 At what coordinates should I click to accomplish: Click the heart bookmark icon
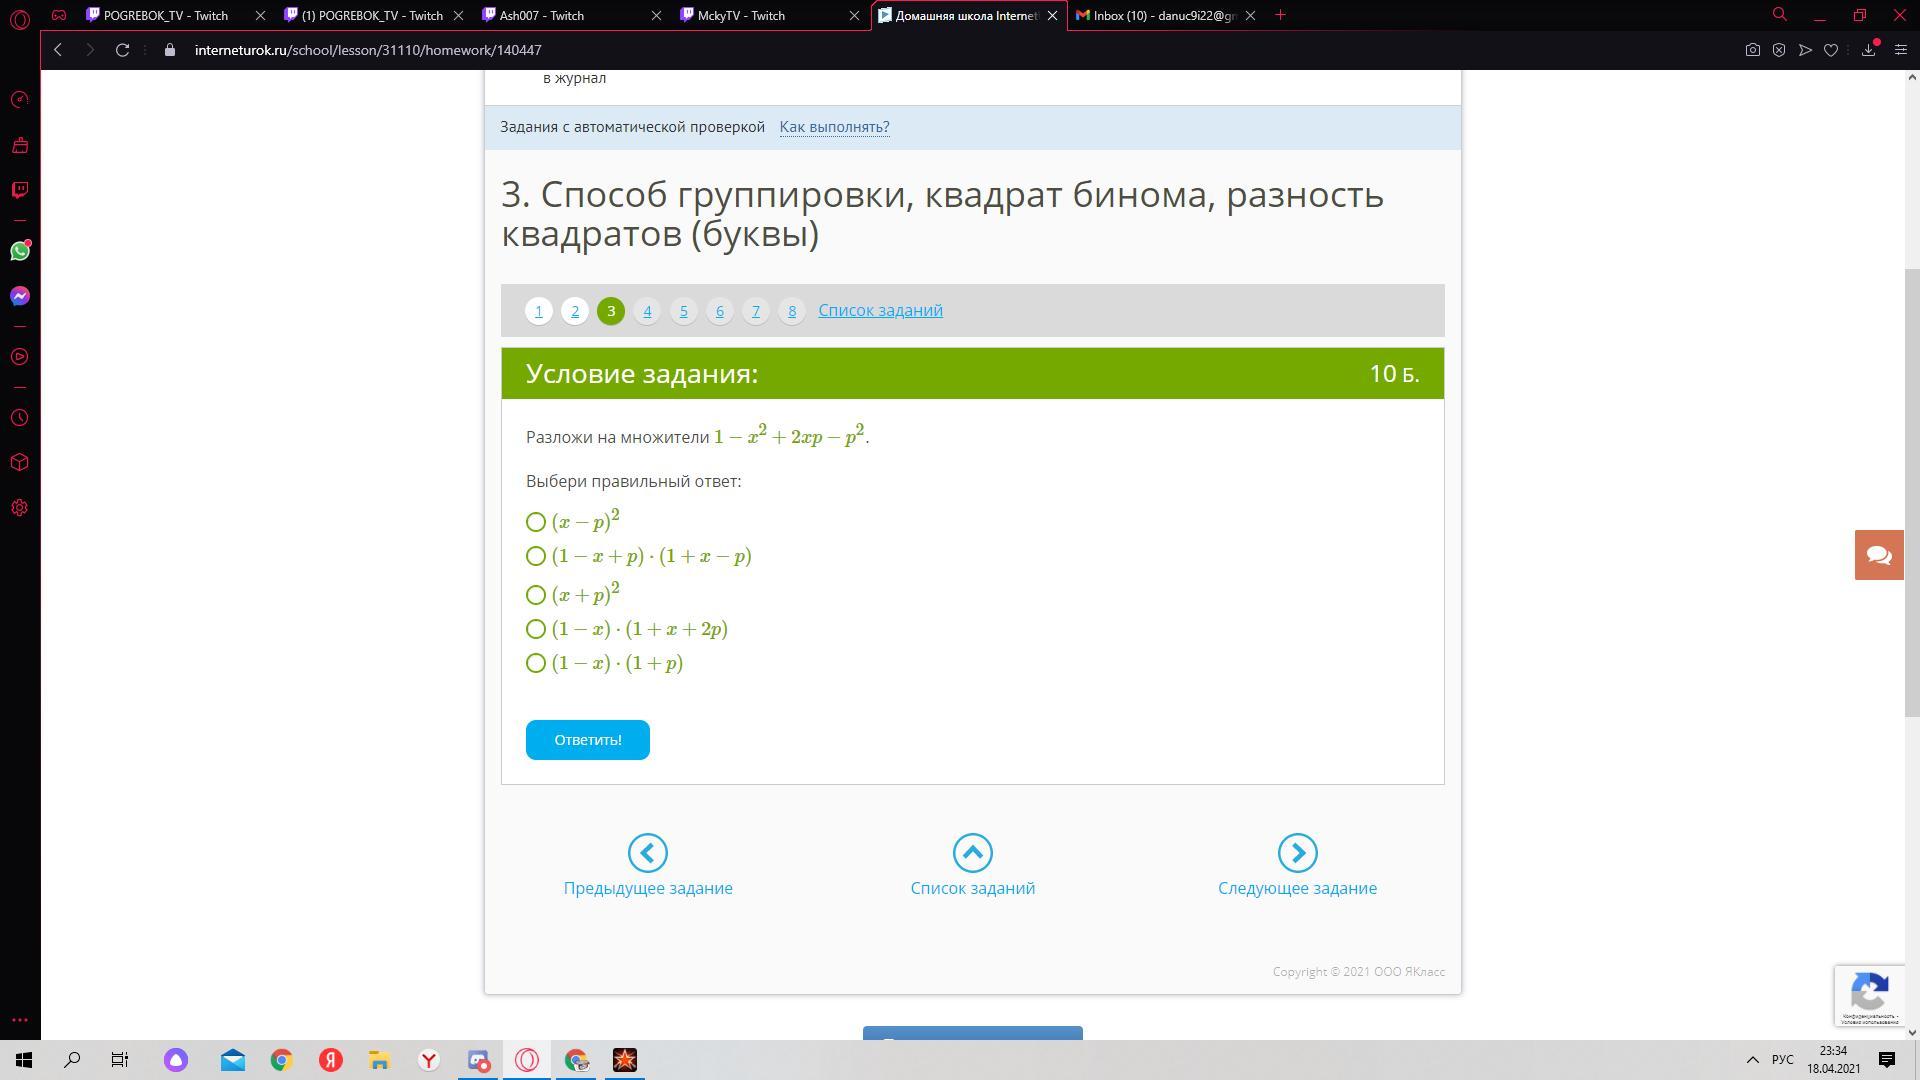(1831, 50)
